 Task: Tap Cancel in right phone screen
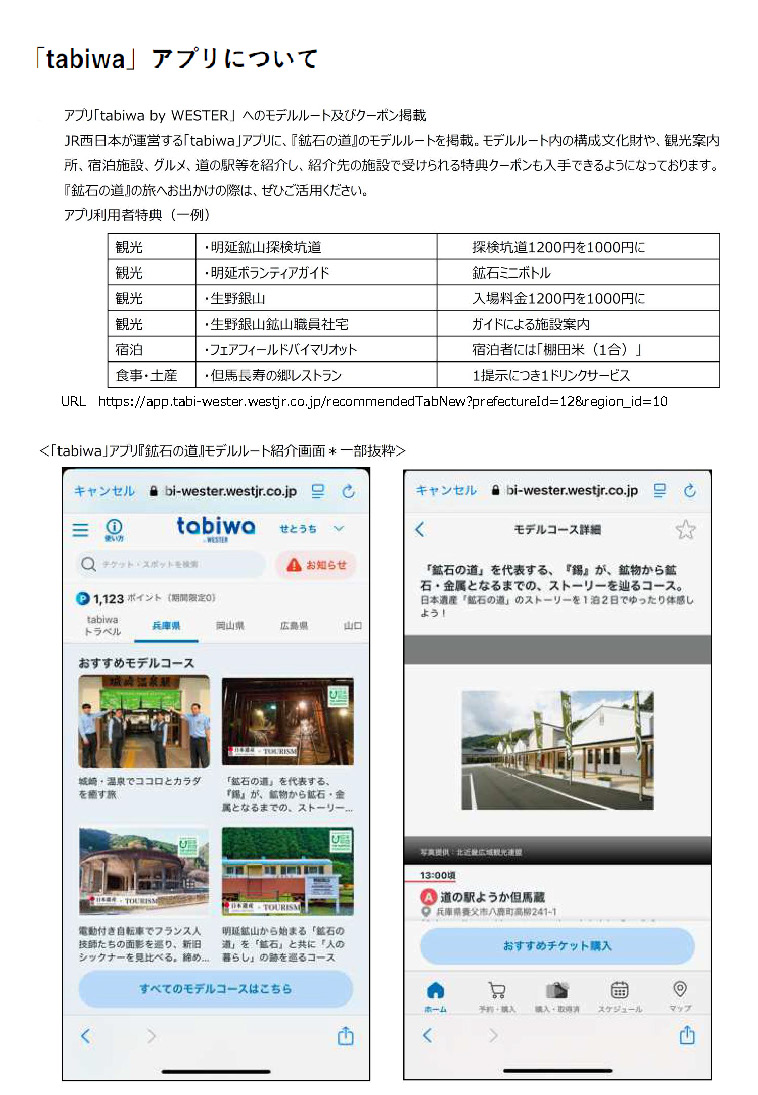446,490
